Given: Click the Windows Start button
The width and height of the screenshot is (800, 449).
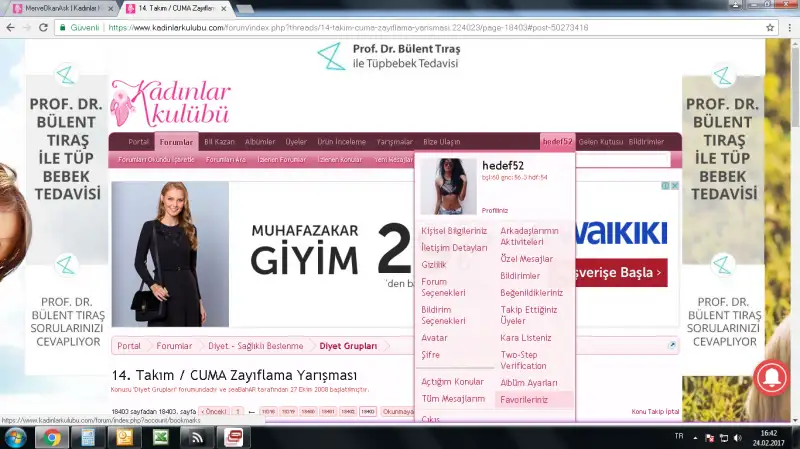Looking at the screenshot, I should coord(15,438).
